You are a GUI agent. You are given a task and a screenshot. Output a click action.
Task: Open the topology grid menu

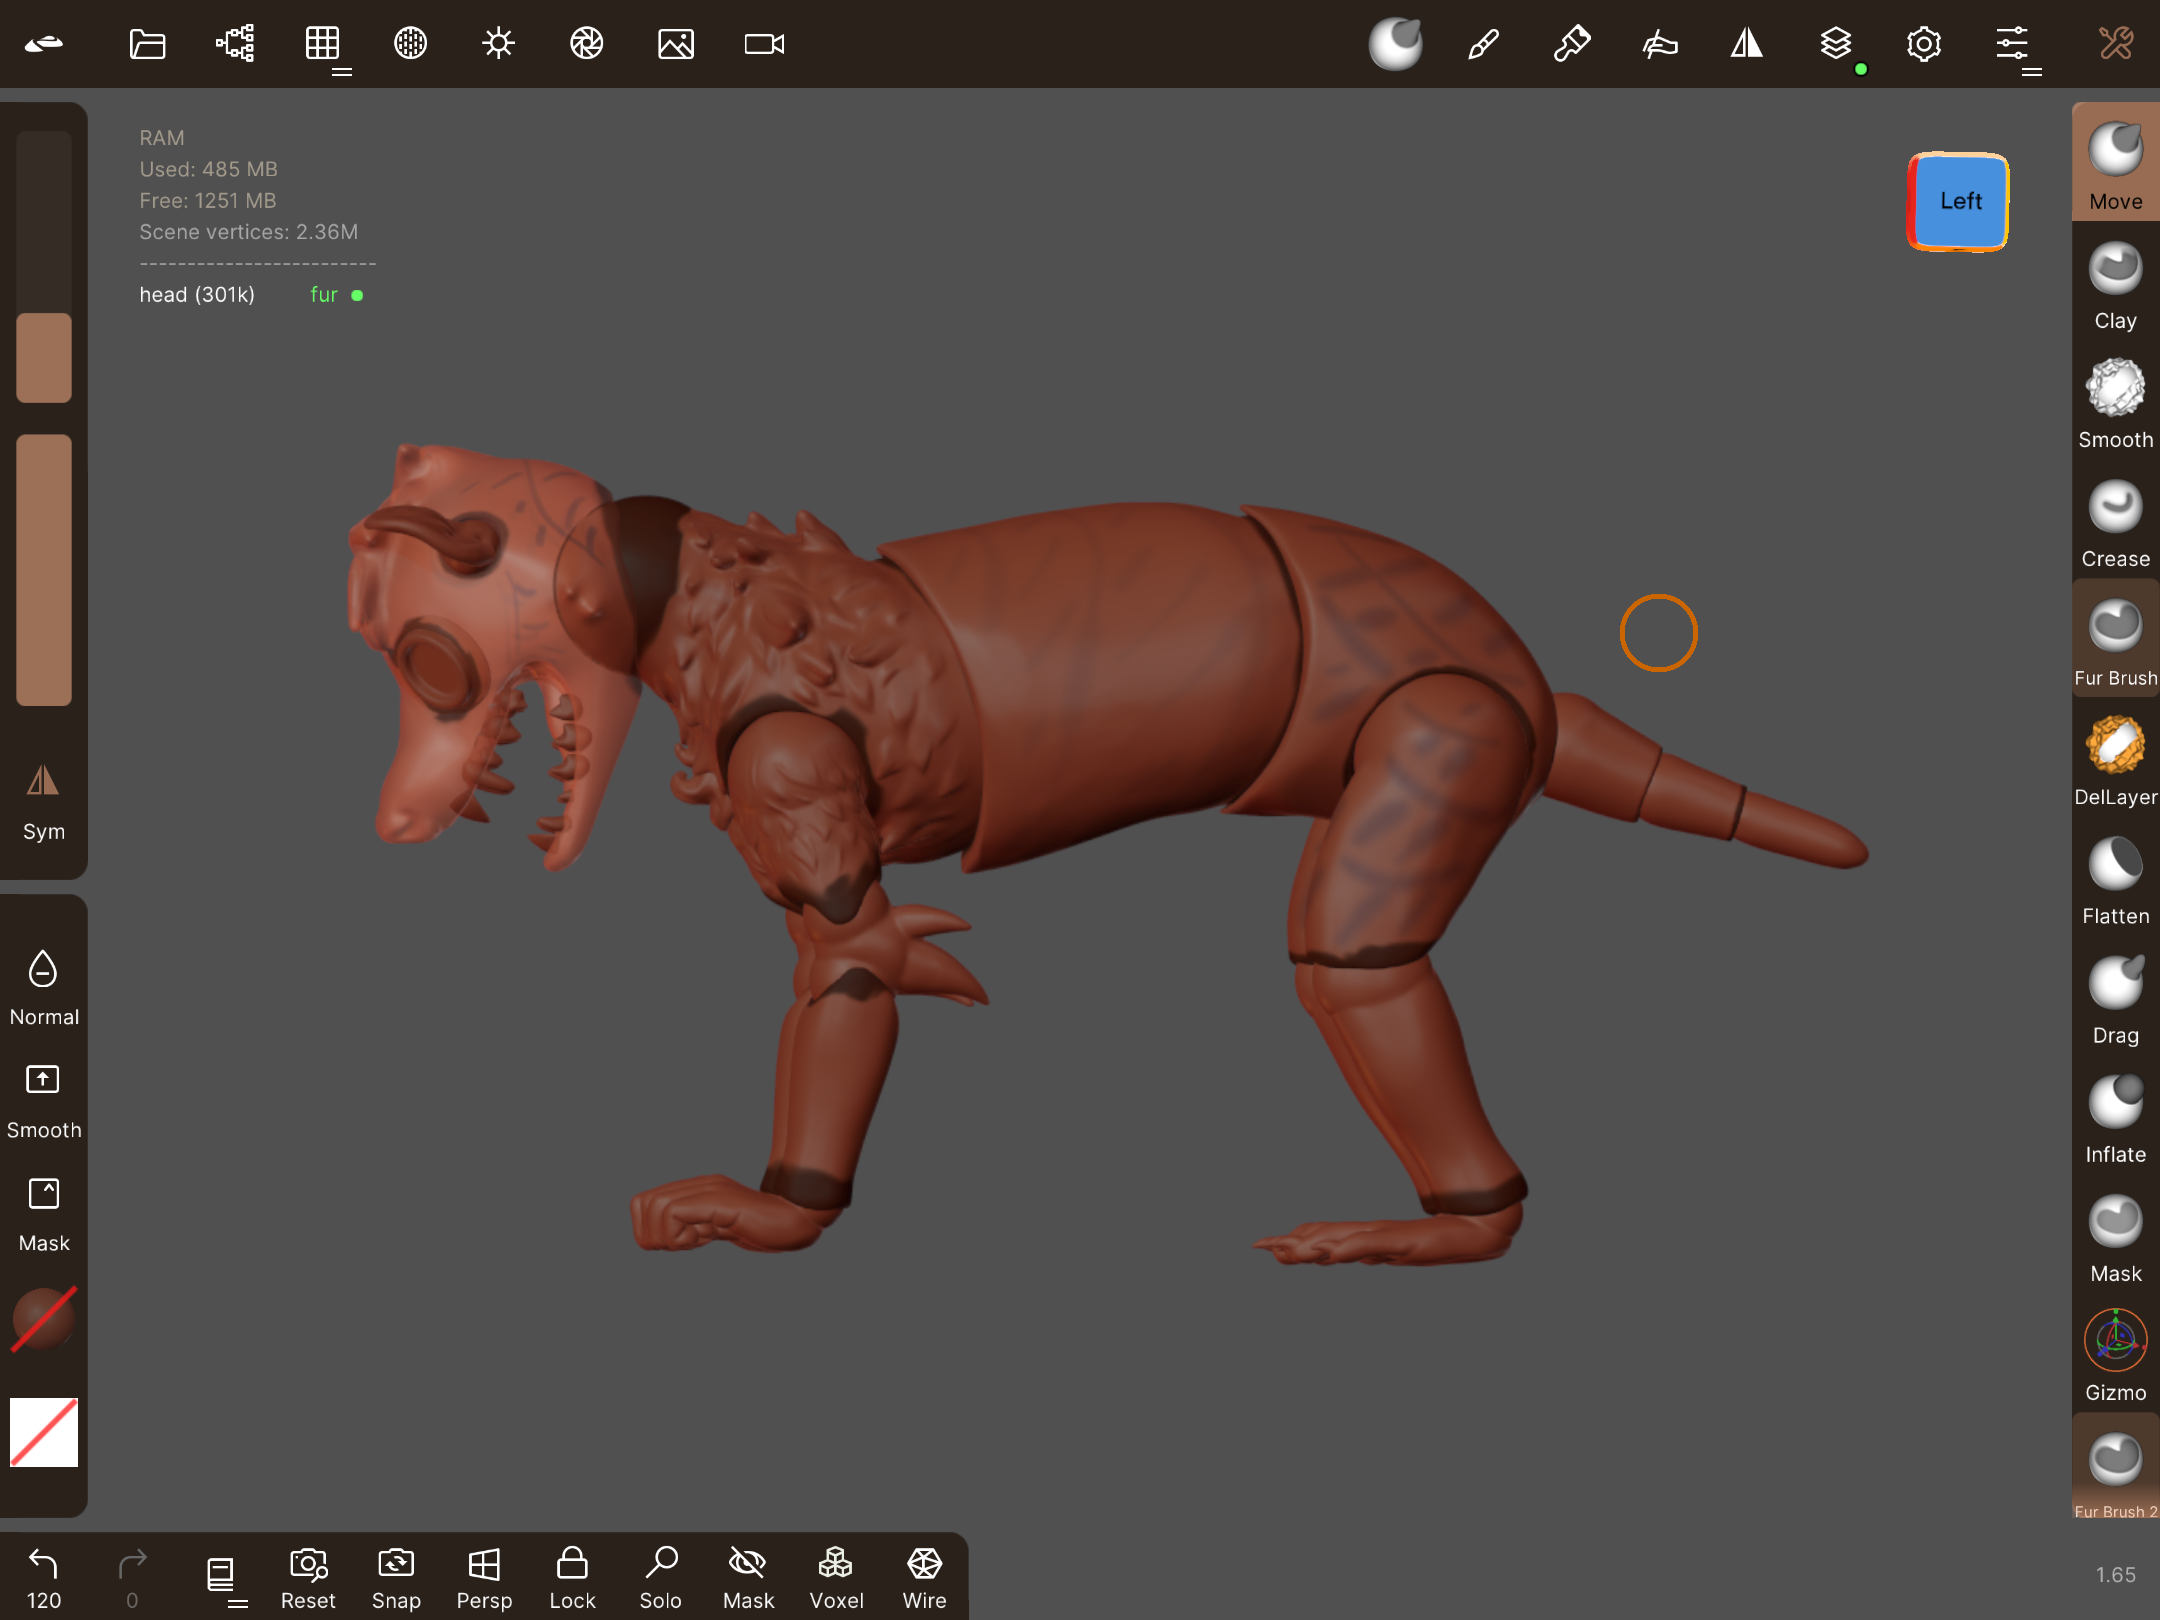[323, 44]
